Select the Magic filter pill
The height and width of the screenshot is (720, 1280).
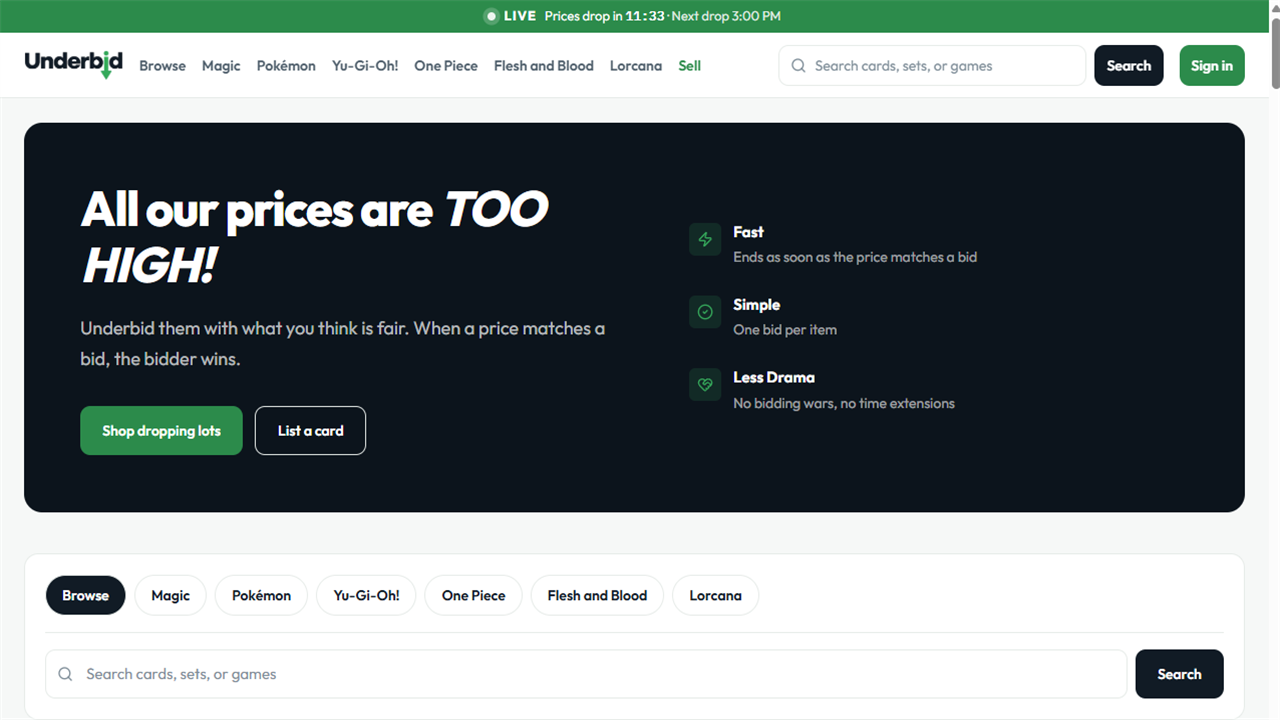click(x=170, y=595)
